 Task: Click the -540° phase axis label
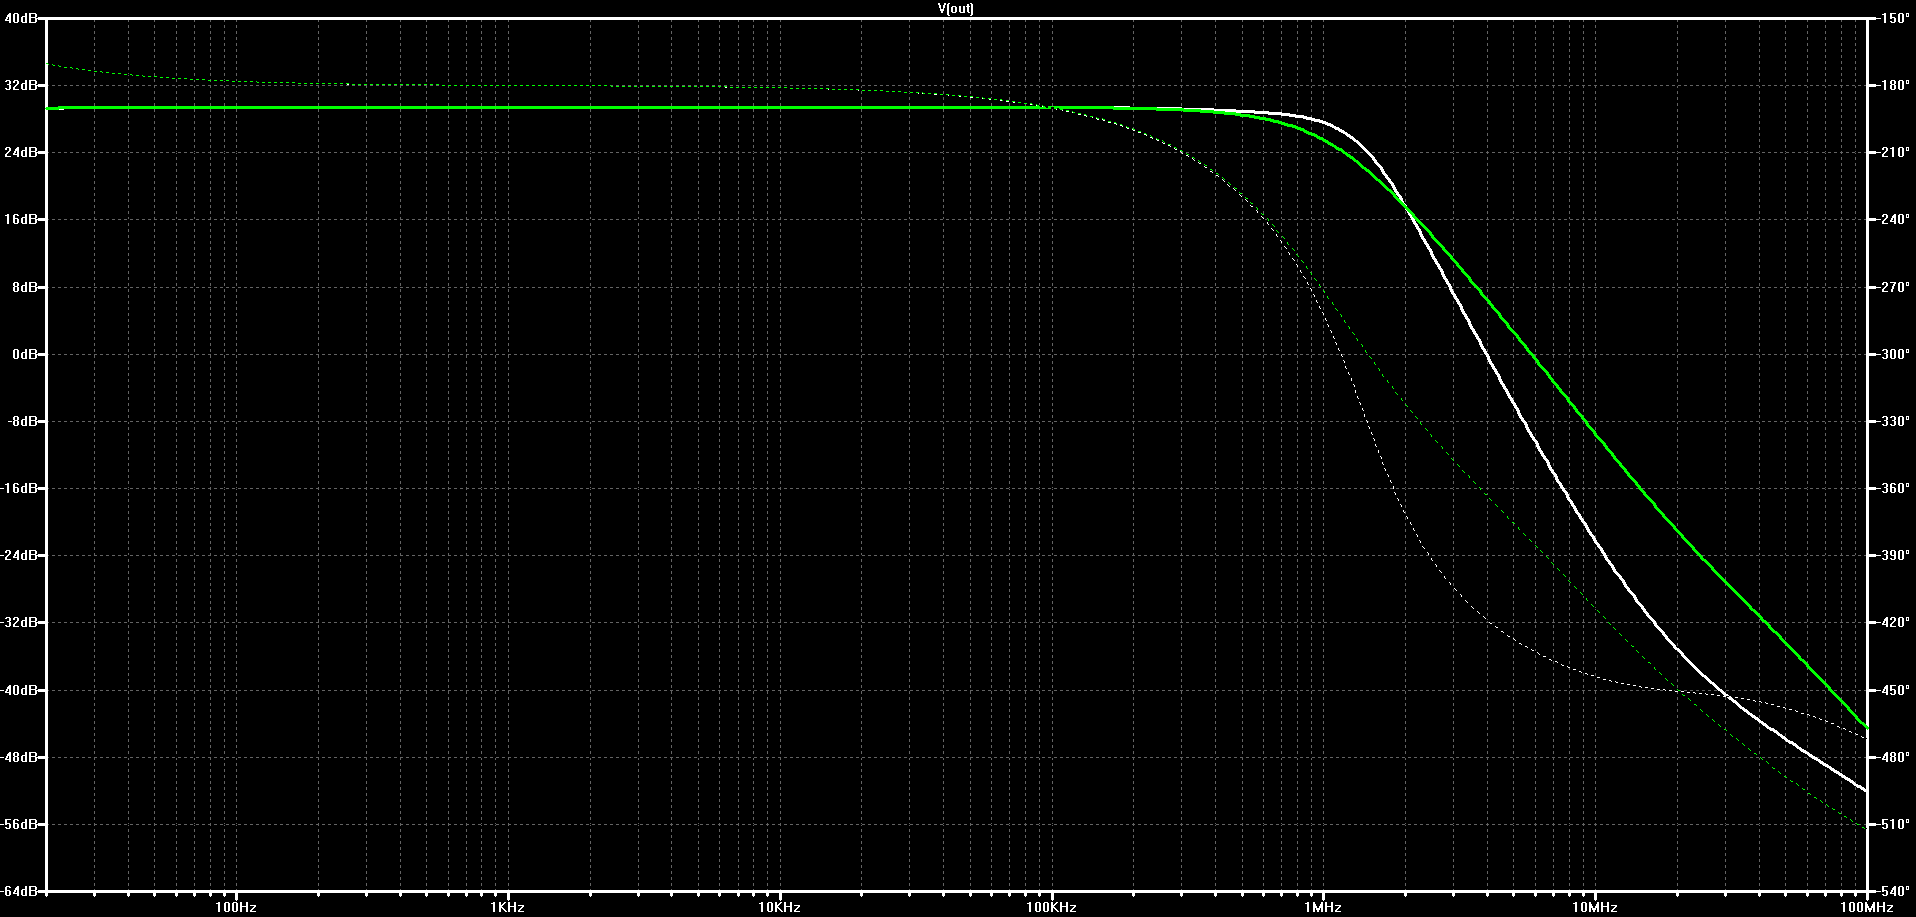pyautogui.click(x=1894, y=891)
